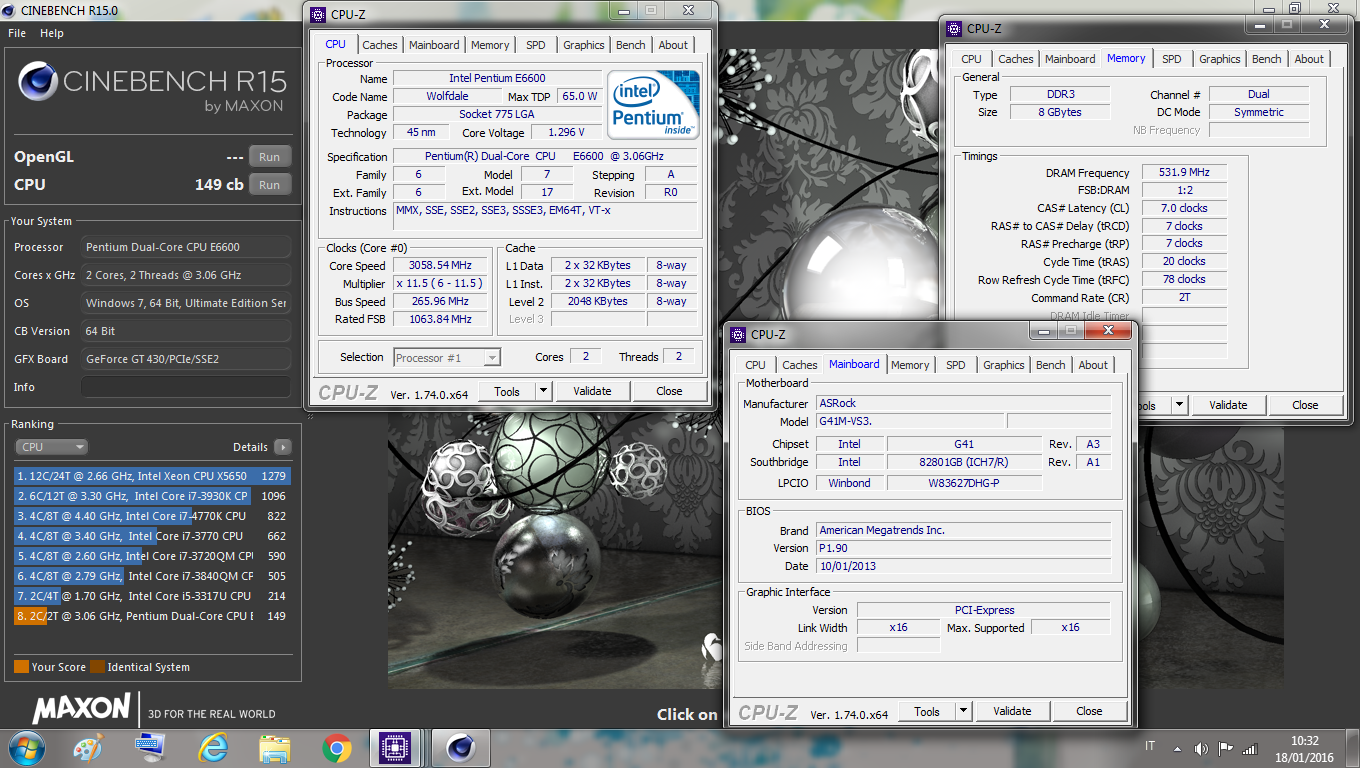Open Graphics tab in CPU window

(x=584, y=45)
